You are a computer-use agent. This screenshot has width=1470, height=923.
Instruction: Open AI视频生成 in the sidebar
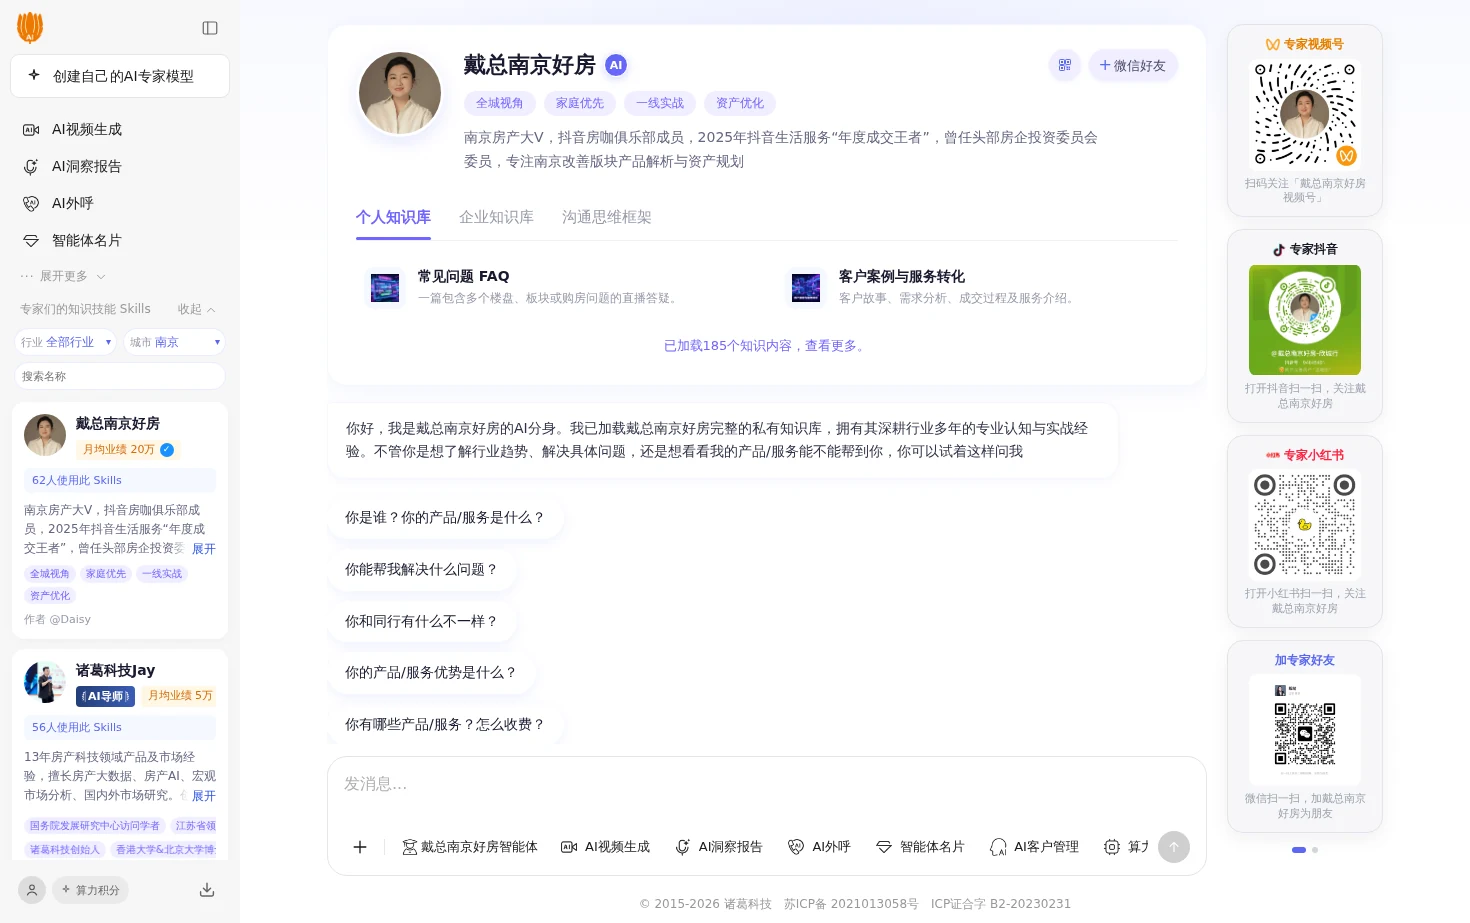point(120,129)
